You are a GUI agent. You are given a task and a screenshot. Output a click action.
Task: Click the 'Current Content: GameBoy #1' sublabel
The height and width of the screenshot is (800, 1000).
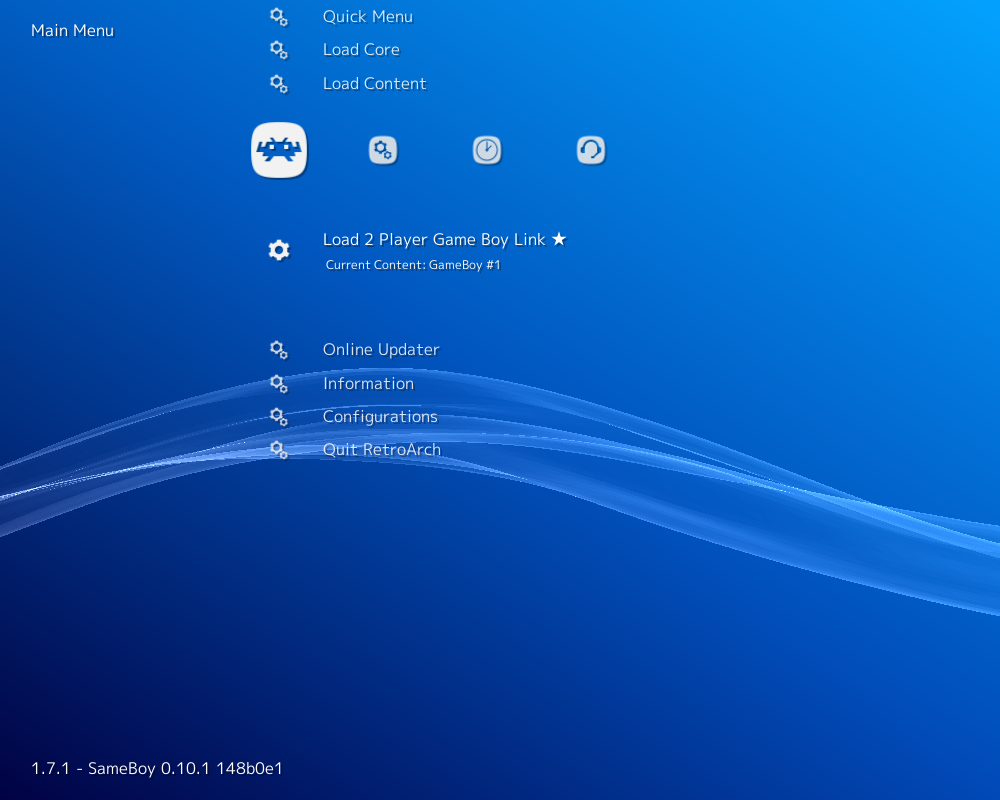pyautogui.click(x=413, y=265)
